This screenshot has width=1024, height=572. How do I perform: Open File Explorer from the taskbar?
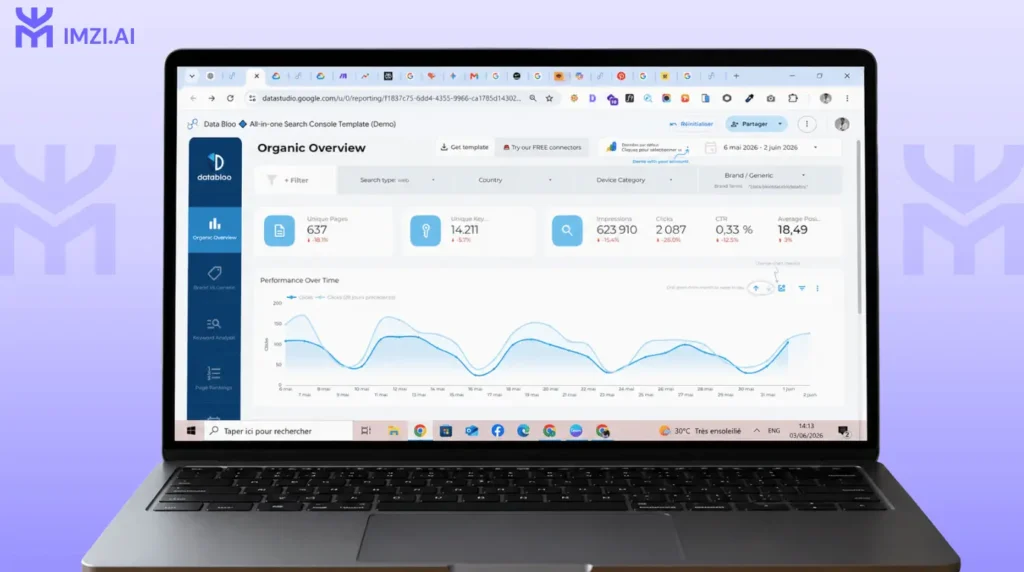coord(393,431)
